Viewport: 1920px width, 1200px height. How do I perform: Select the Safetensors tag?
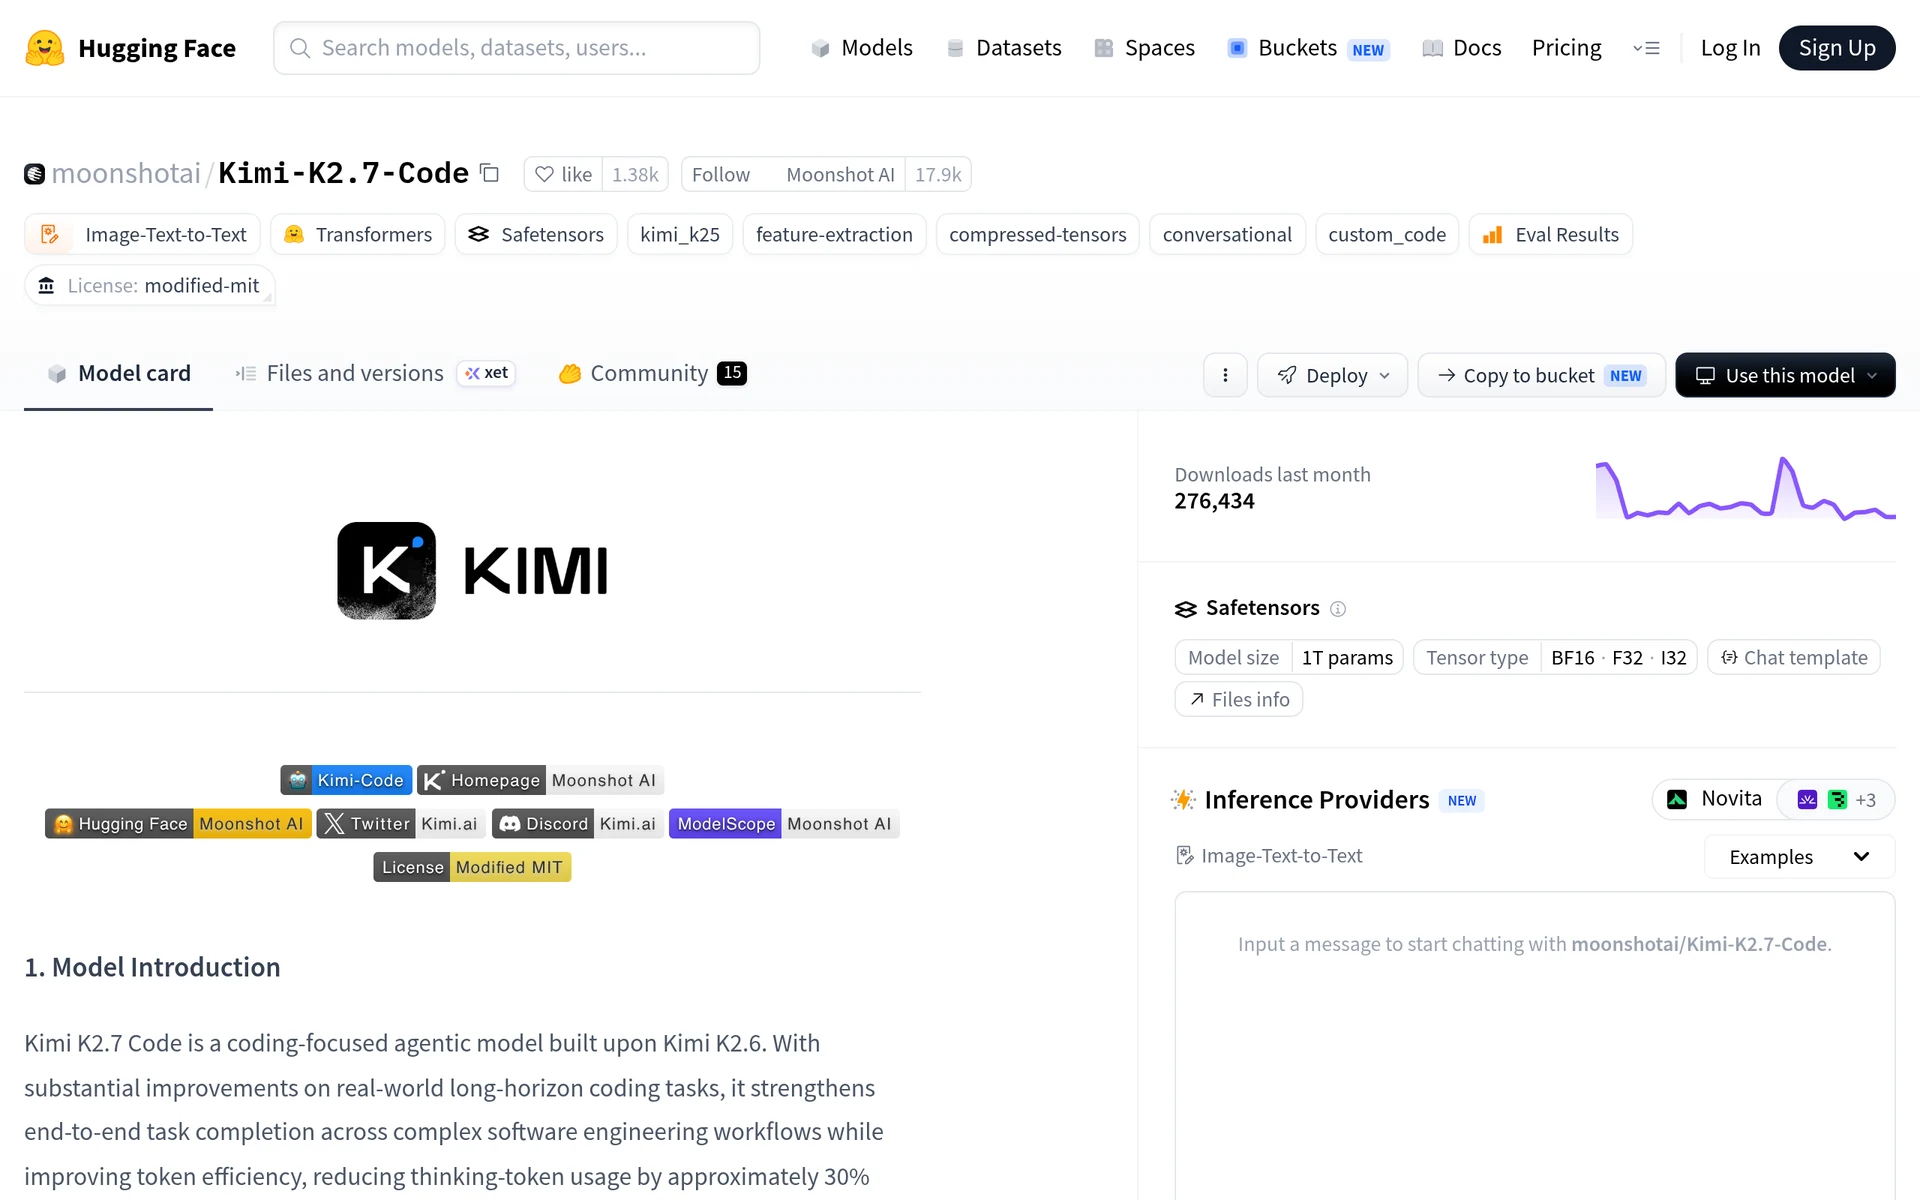[536, 234]
